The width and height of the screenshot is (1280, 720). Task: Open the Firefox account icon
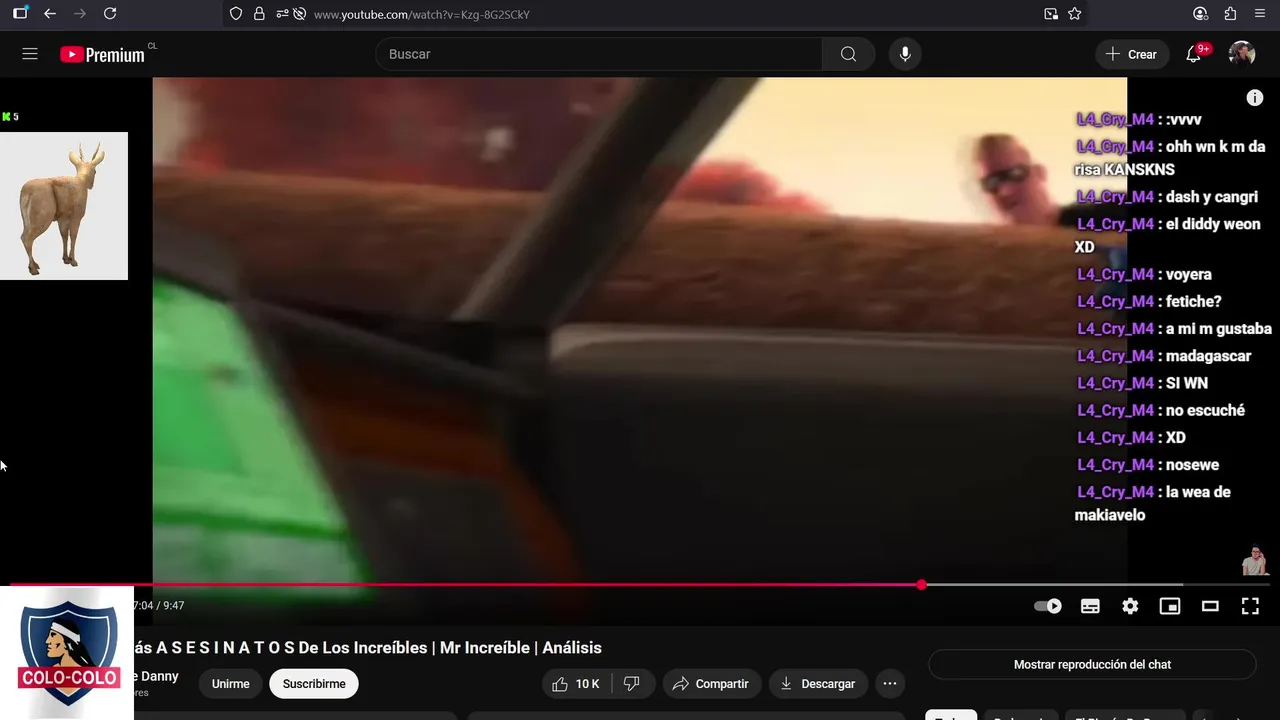click(x=1201, y=14)
